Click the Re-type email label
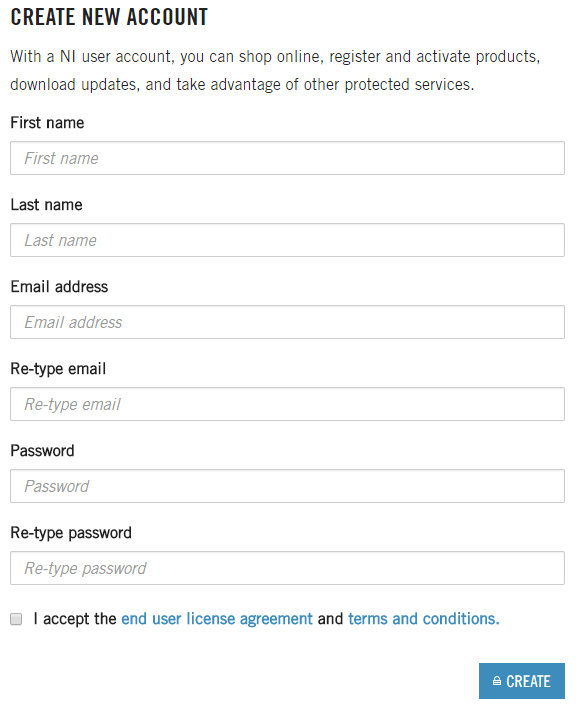This screenshot has height=711, width=584. 58,369
